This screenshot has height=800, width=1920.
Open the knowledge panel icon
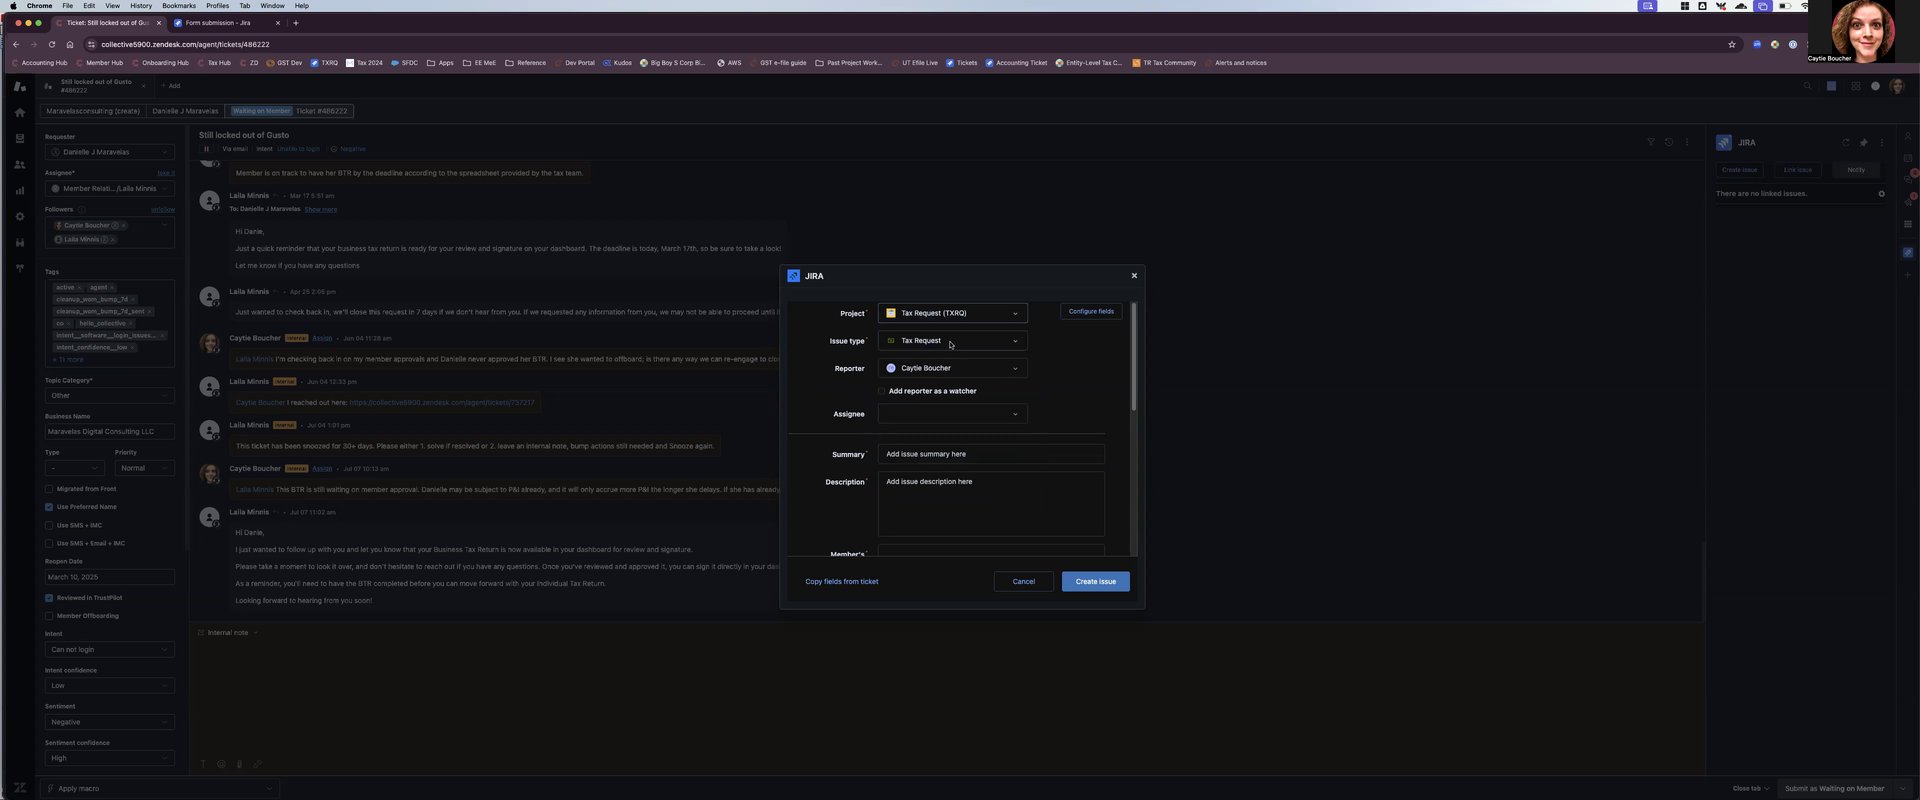[x=1908, y=159]
